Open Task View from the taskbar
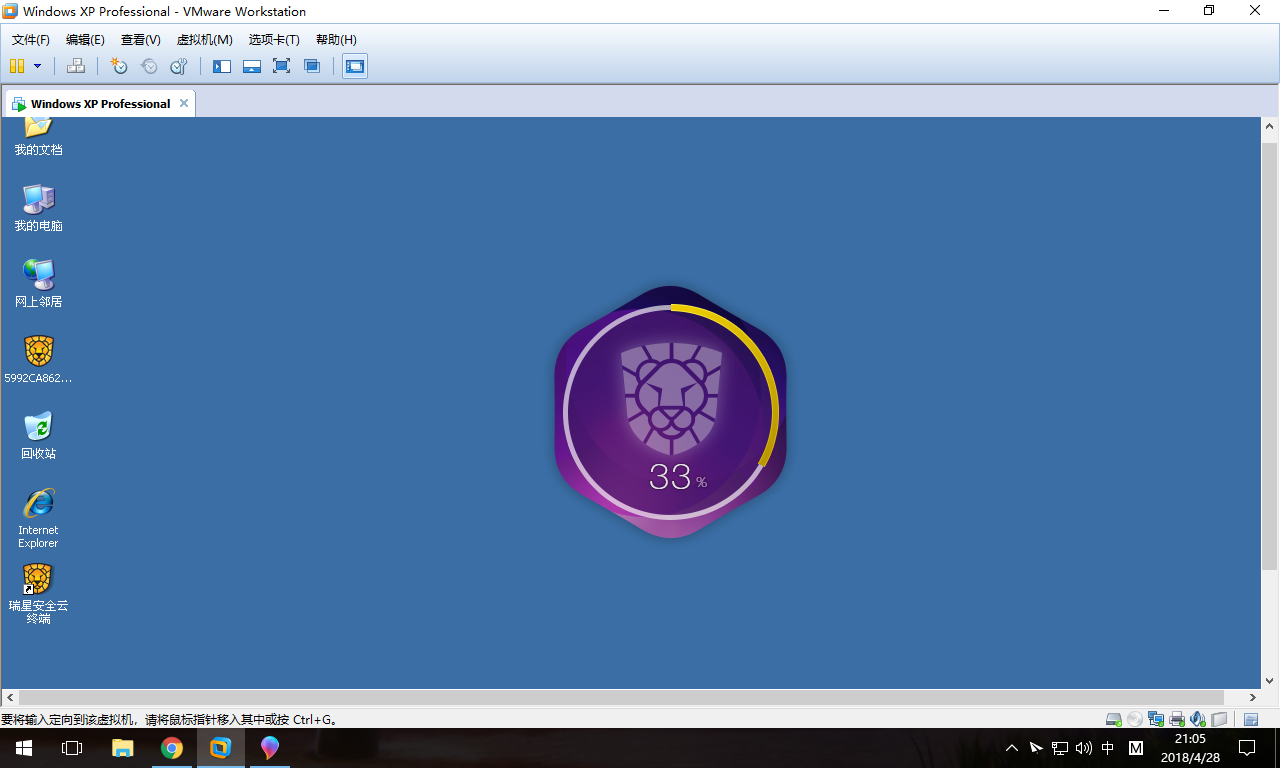Viewport: 1280px width, 768px height. coord(72,748)
